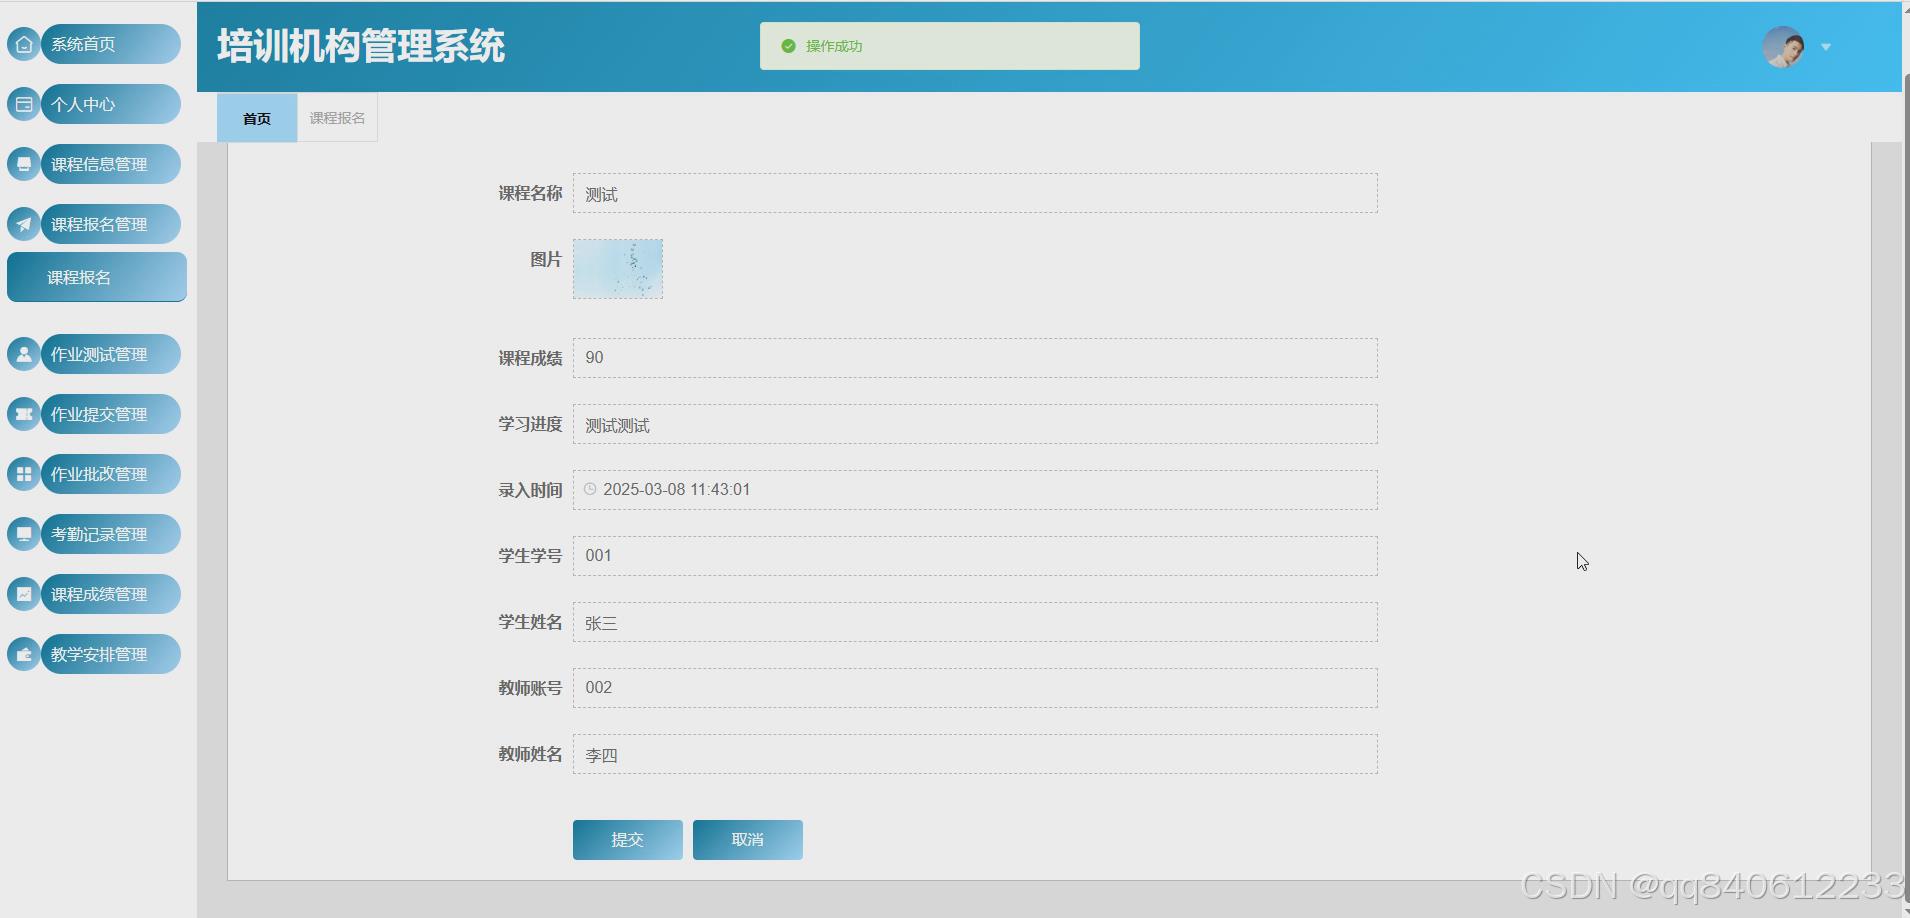The height and width of the screenshot is (918, 1910).
Task: Click the 录入时间 datetime field
Action: click(975, 490)
